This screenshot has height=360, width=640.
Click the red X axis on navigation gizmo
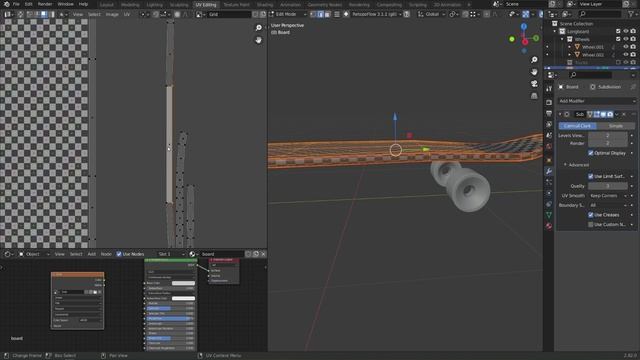(525, 42)
